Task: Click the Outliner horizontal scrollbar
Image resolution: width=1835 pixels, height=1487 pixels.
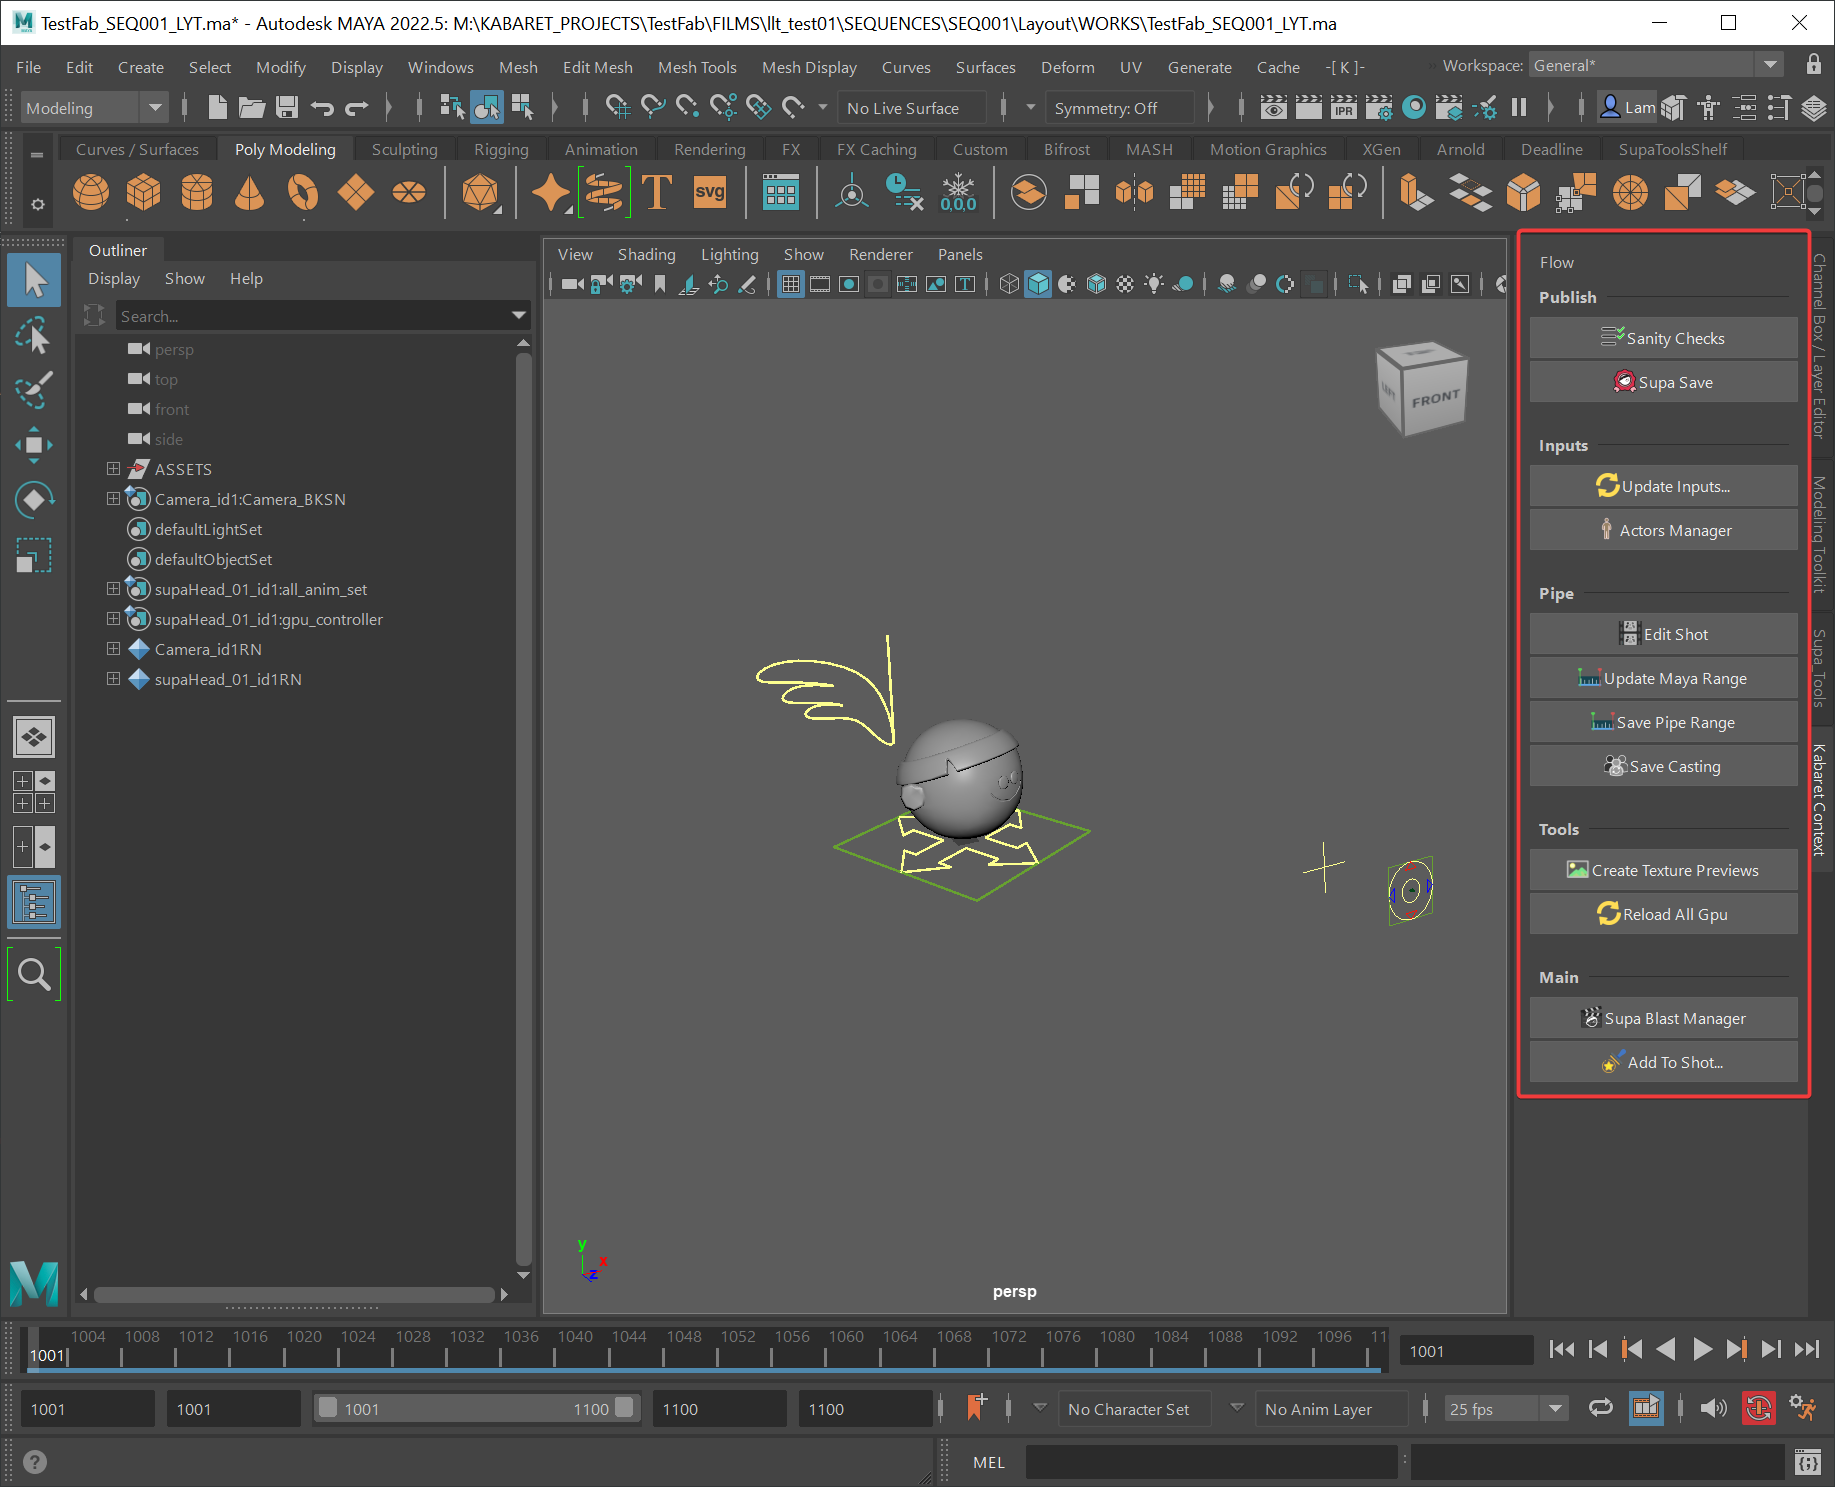Action: tap(294, 1295)
